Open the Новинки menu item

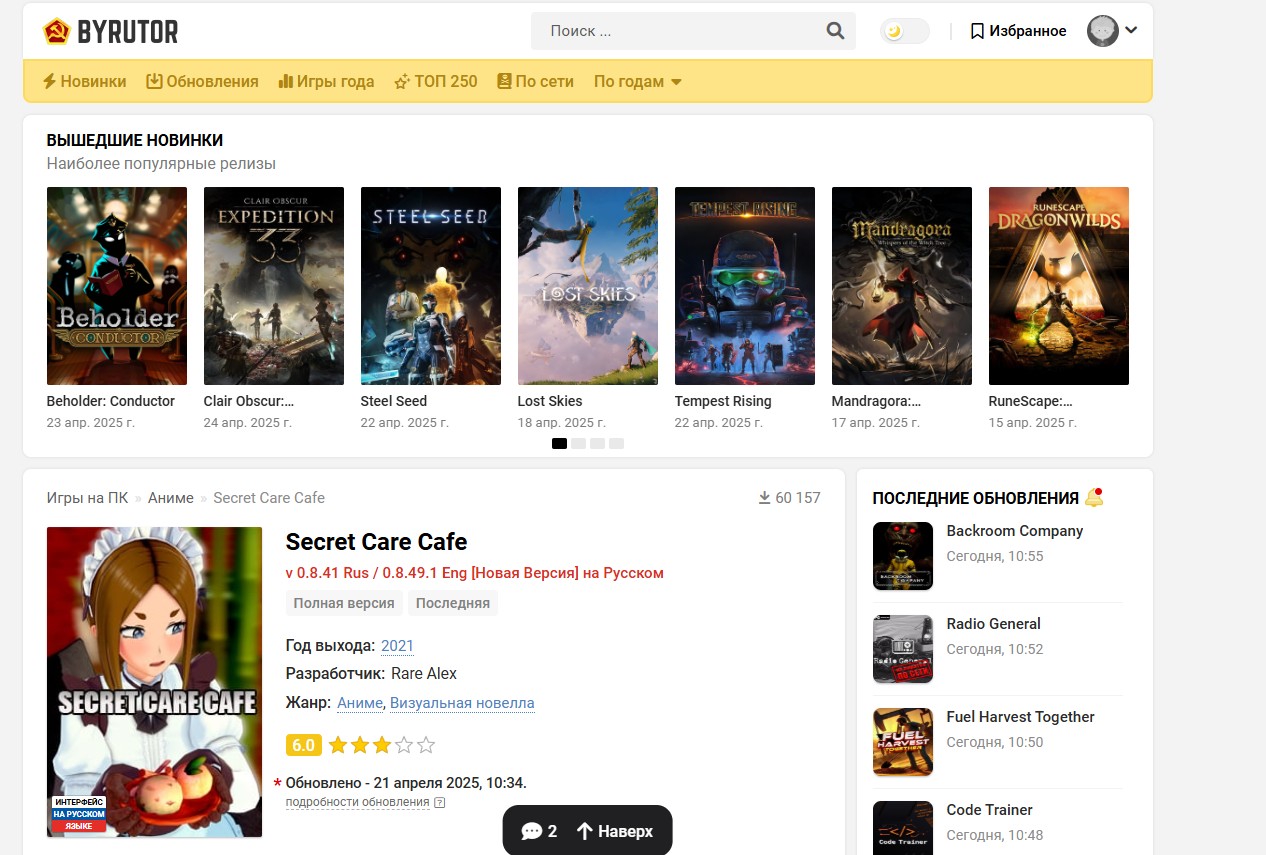84,82
